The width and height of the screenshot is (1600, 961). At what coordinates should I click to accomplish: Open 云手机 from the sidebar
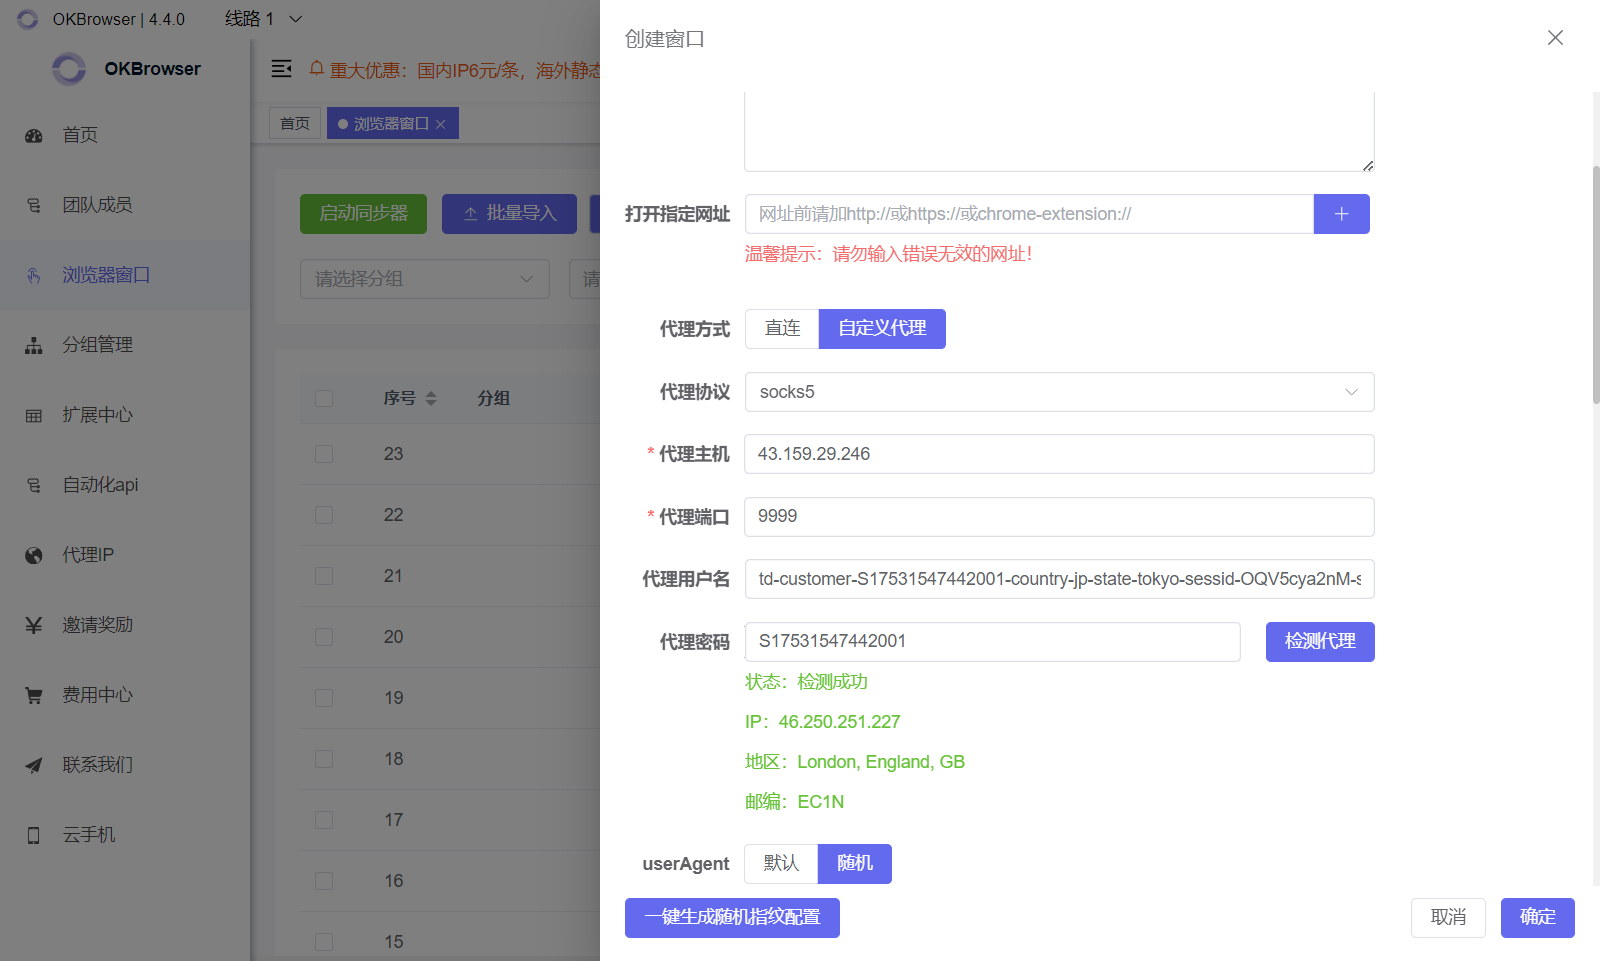[x=88, y=834]
